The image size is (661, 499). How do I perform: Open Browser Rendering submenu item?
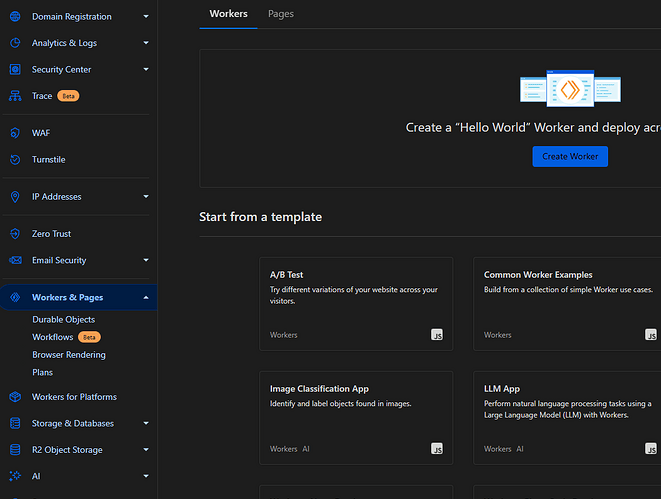[69, 355]
